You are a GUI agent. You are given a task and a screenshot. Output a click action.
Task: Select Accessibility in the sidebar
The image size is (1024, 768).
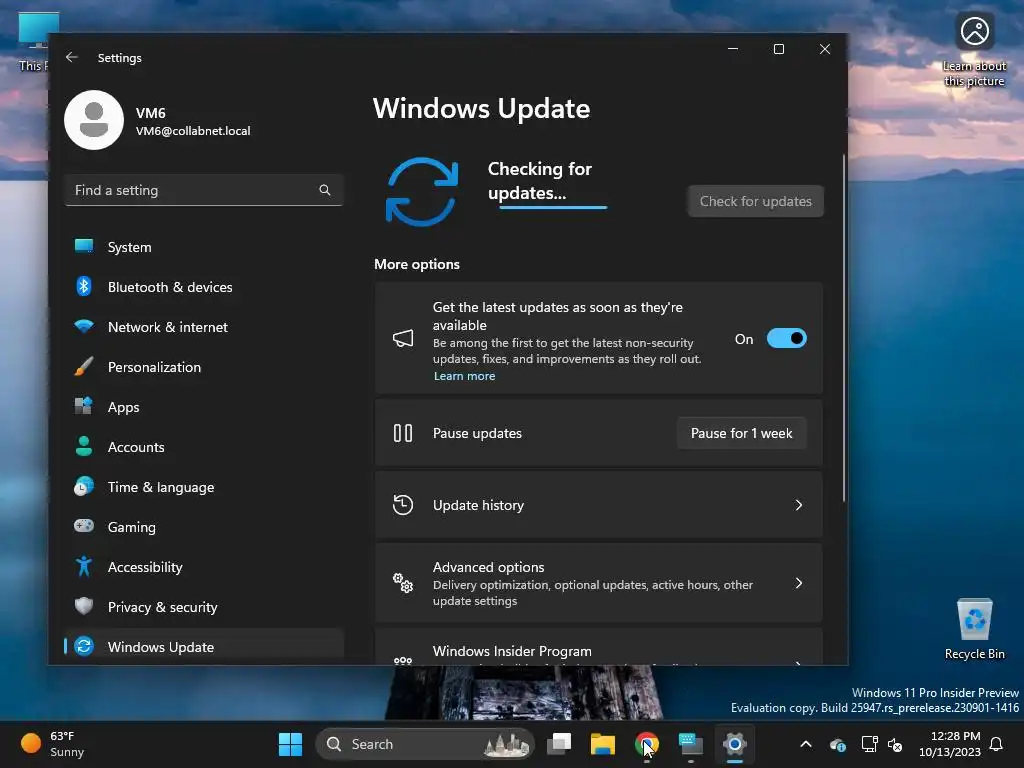click(x=204, y=567)
